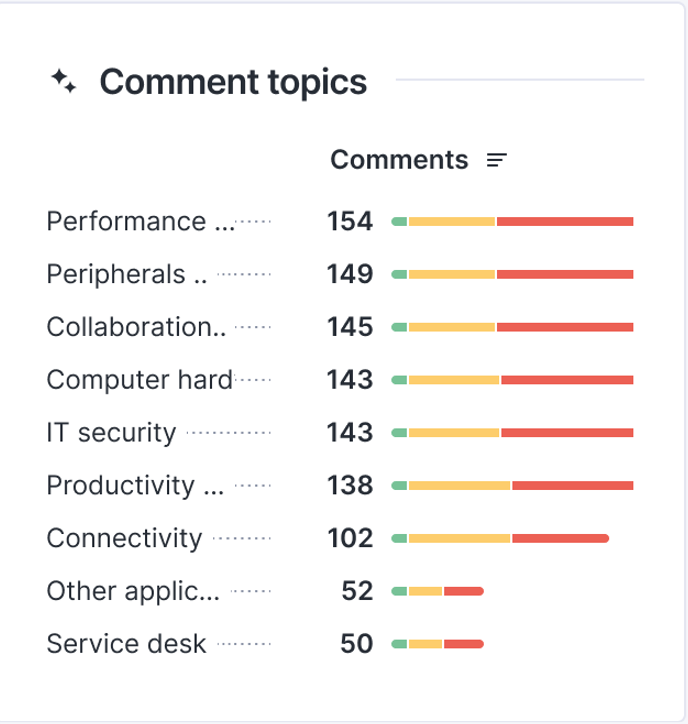The width and height of the screenshot is (688, 724).
Task: Open the Performance topic row
Action: coord(140,221)
